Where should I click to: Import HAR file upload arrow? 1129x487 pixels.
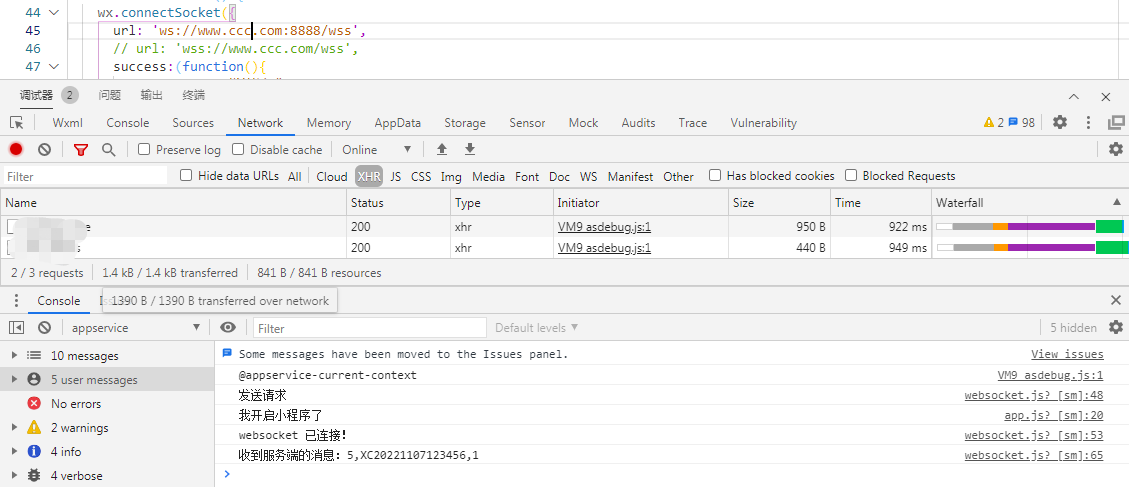[x=442, y=149]
